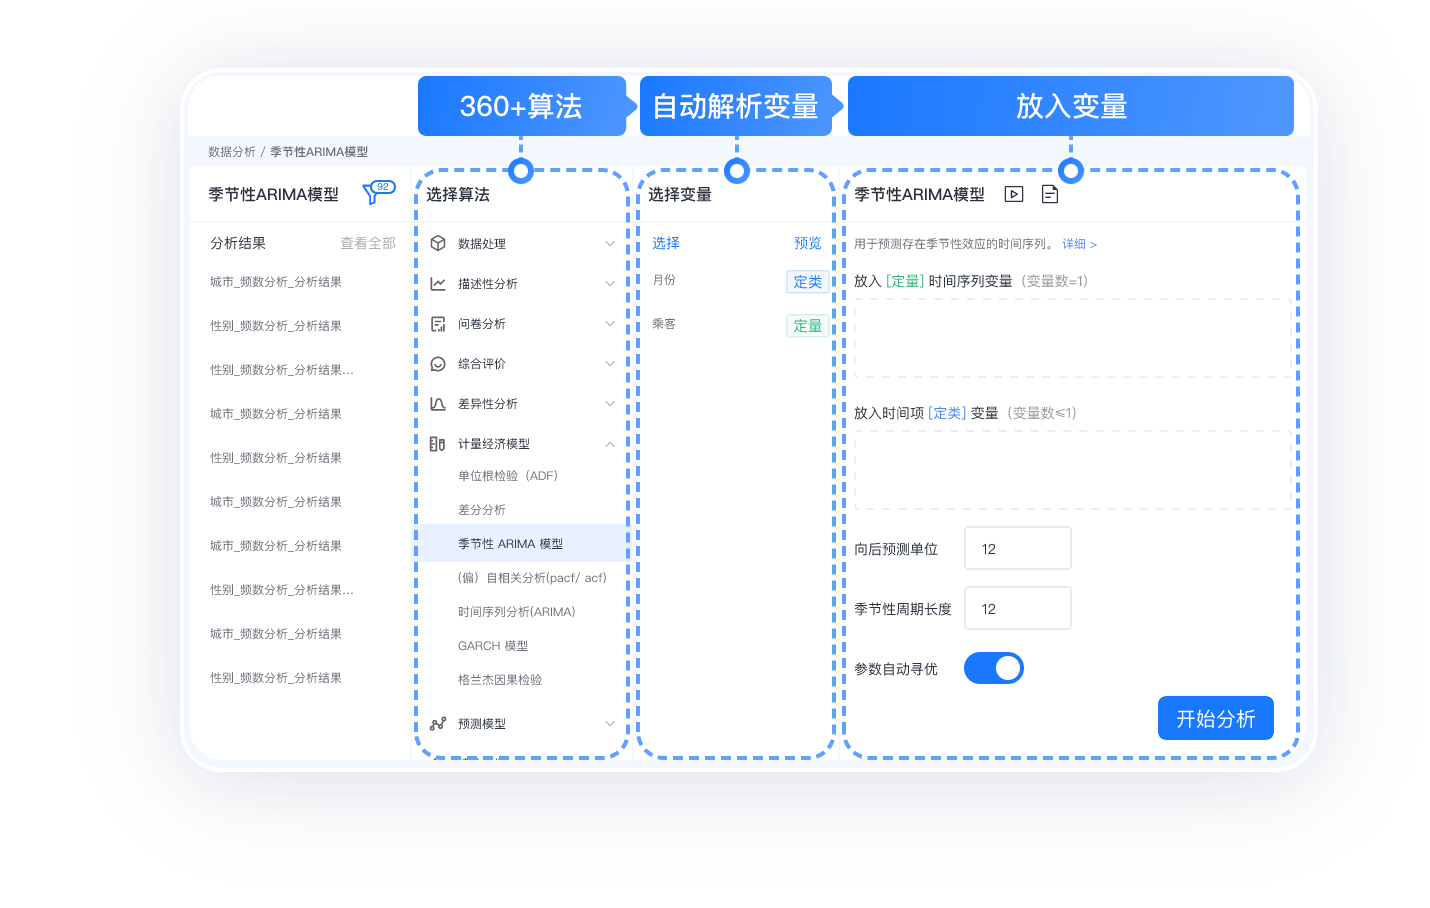
Task: Click the 定类 tag for 月份
Action: tap(807, 282)
